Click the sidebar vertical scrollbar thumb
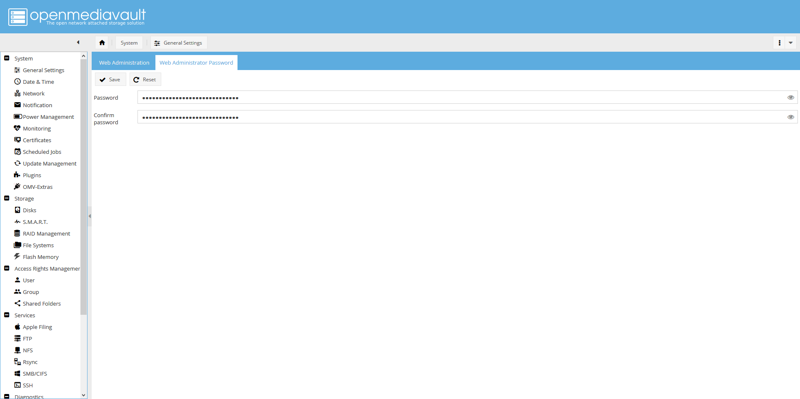The image size is (800, 399). tap(84, 186)
